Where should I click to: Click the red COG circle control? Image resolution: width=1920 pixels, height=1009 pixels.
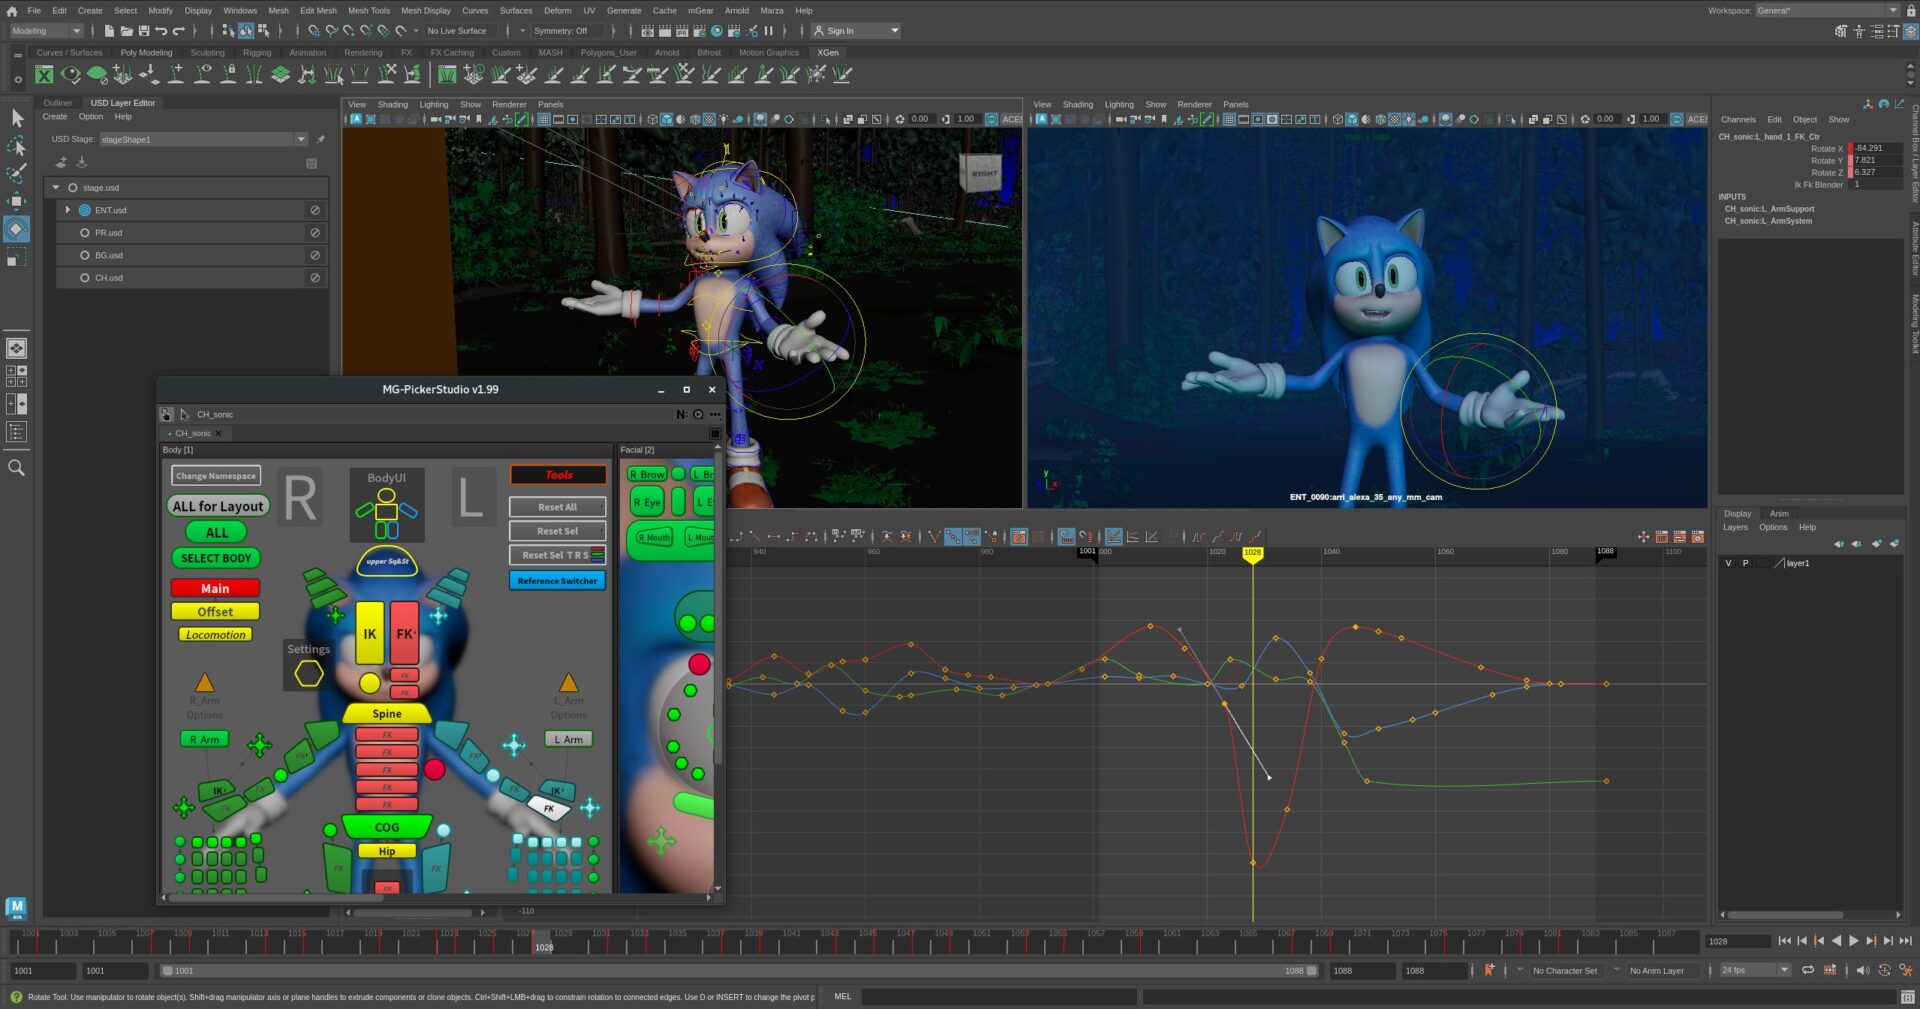coord(434,769)
